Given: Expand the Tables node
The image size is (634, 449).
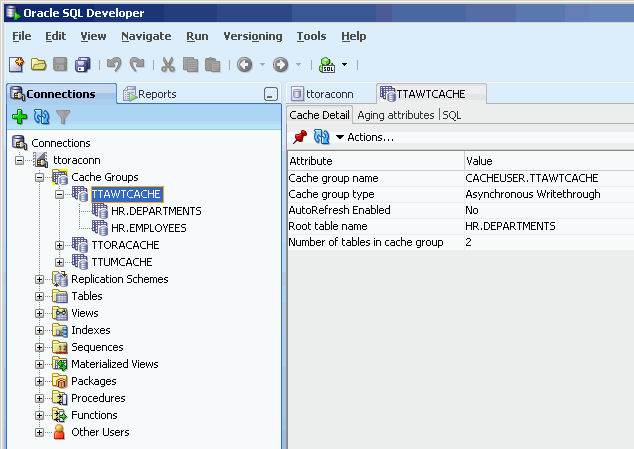Looking at the screenshot, I should (39, 297).
